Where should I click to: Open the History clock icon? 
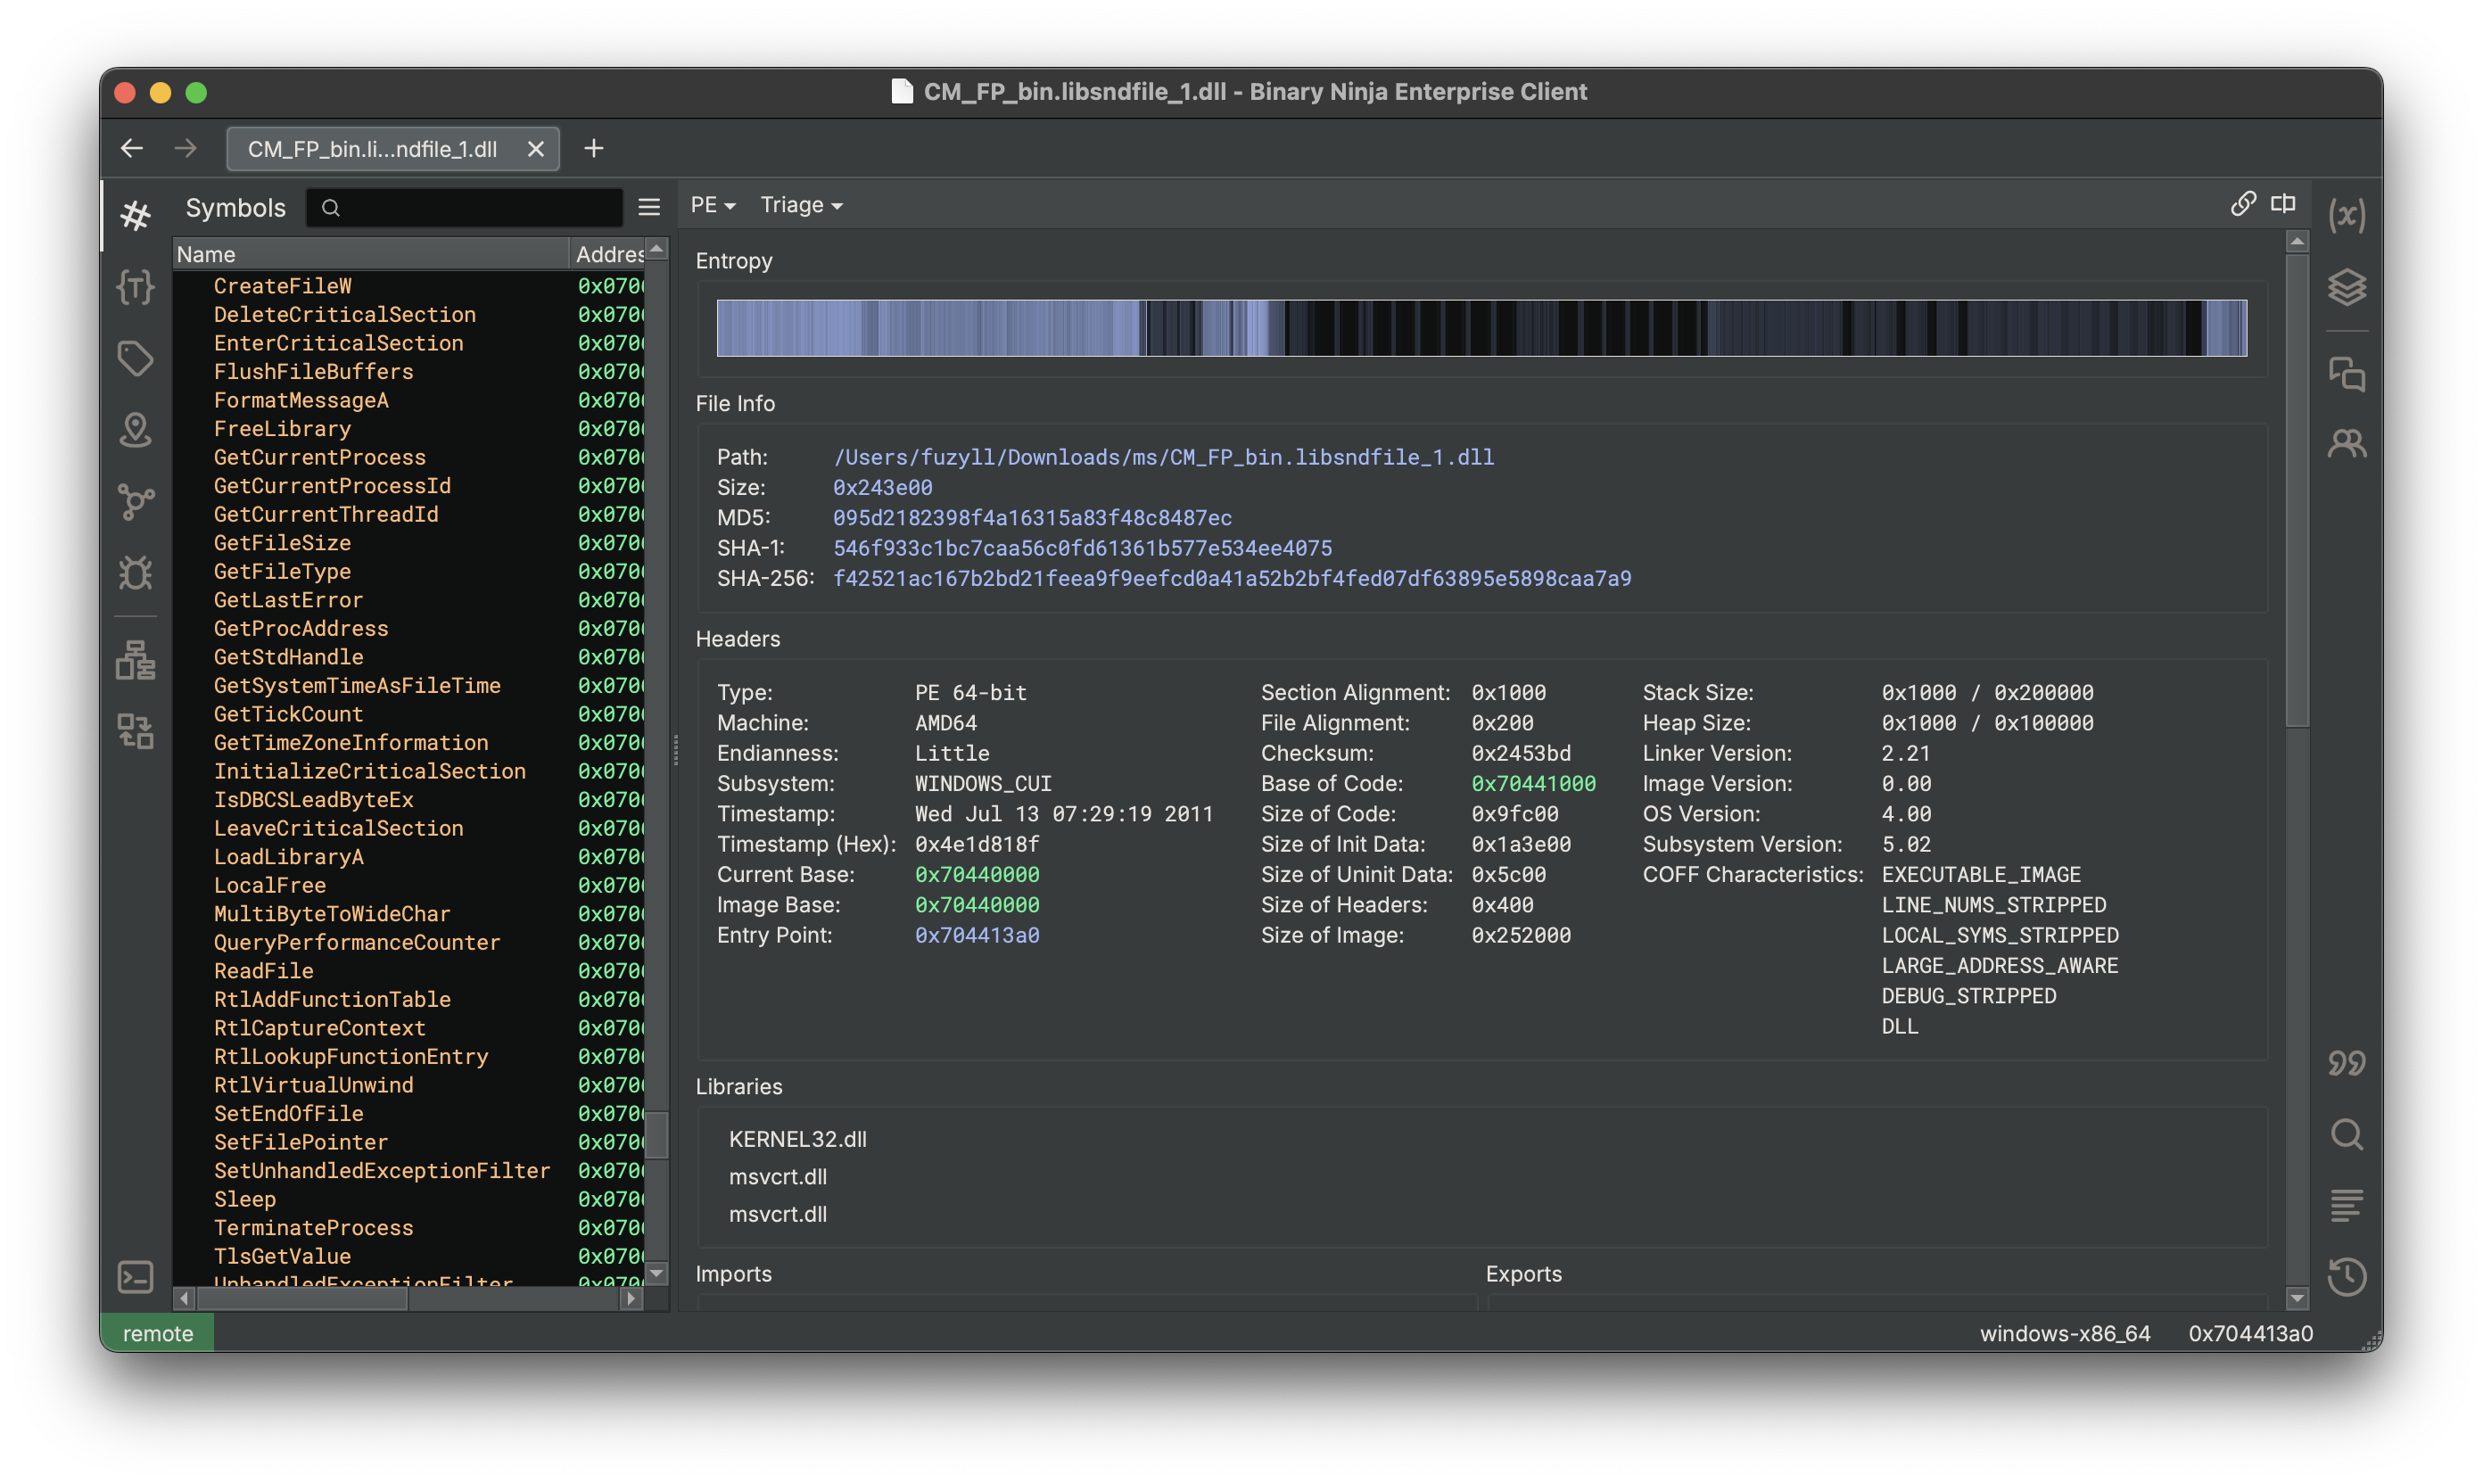tap(2346, 1277)
